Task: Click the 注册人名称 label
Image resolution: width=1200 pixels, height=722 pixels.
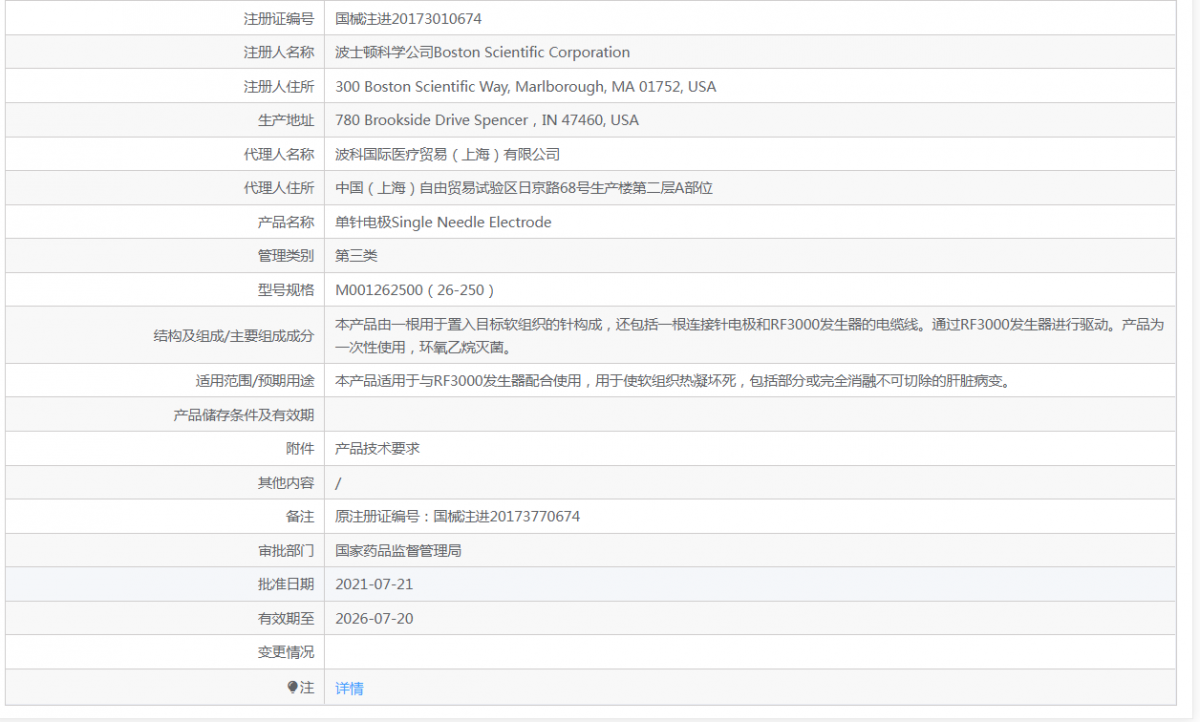Action: tap(279, 52)
